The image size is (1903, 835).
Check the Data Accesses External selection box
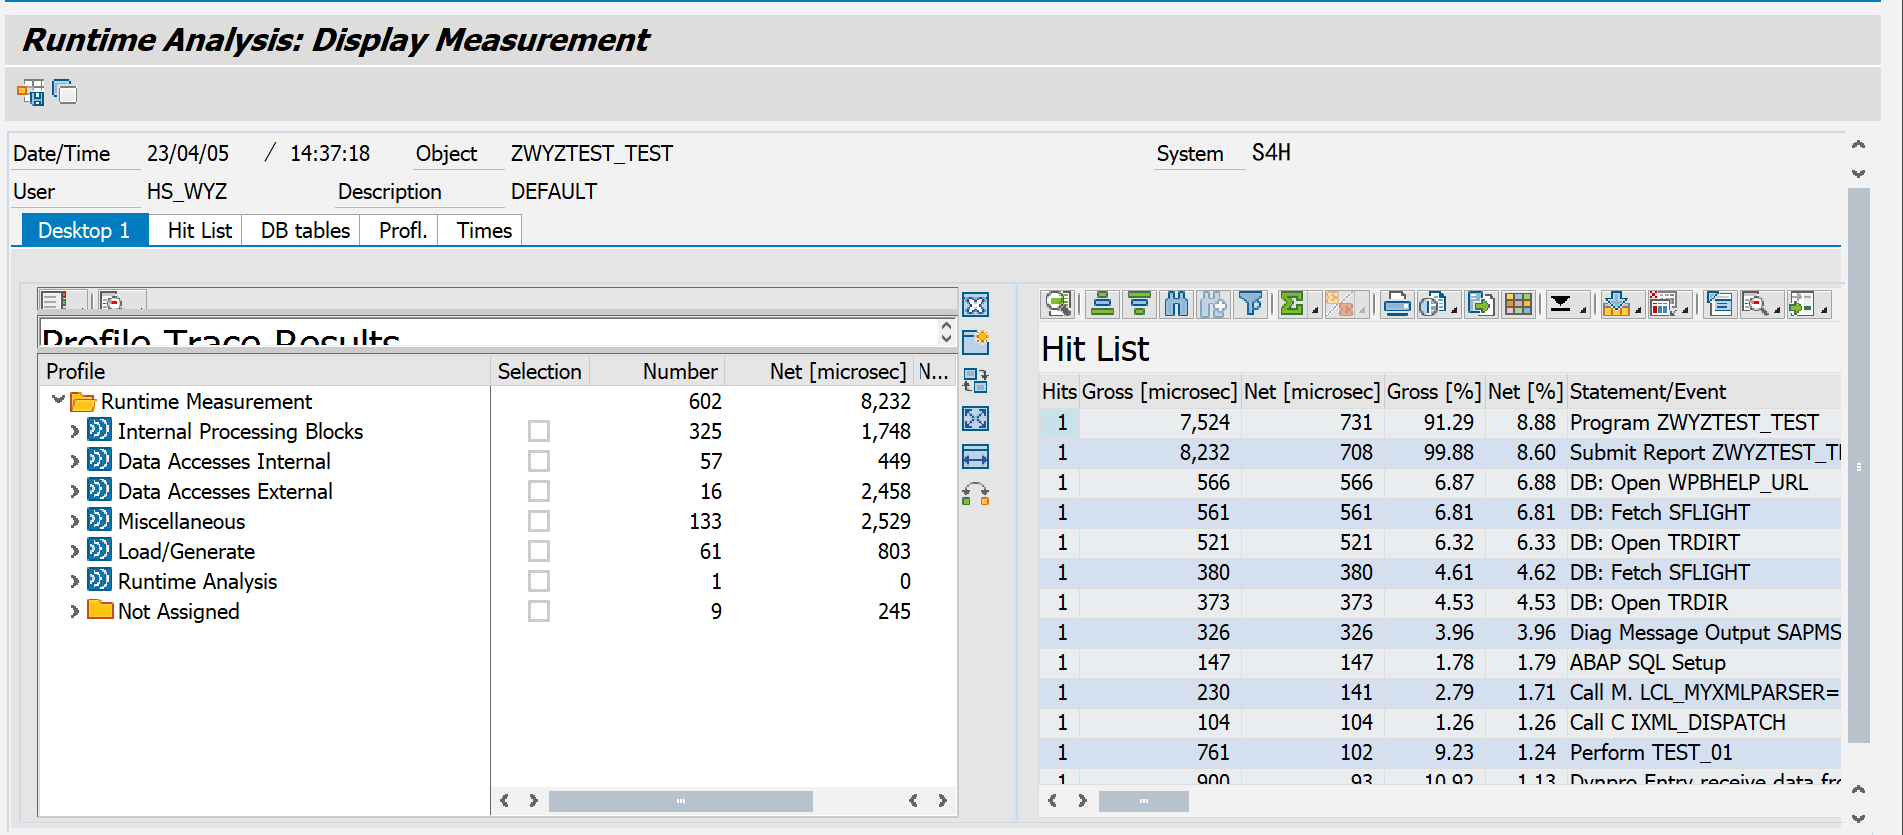coord(539,491)
